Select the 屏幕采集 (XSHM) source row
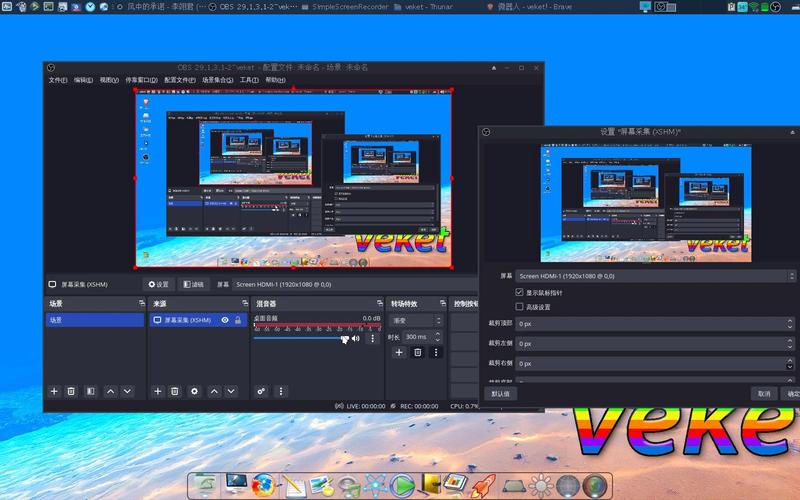The height and width of the screenshot is (500, 800). point(198,320)
